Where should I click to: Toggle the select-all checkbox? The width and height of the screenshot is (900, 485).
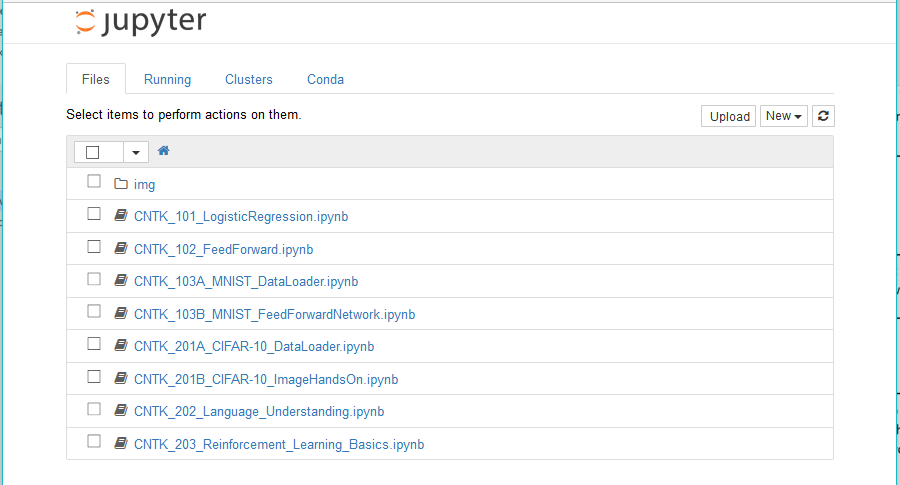click(92, 152)
